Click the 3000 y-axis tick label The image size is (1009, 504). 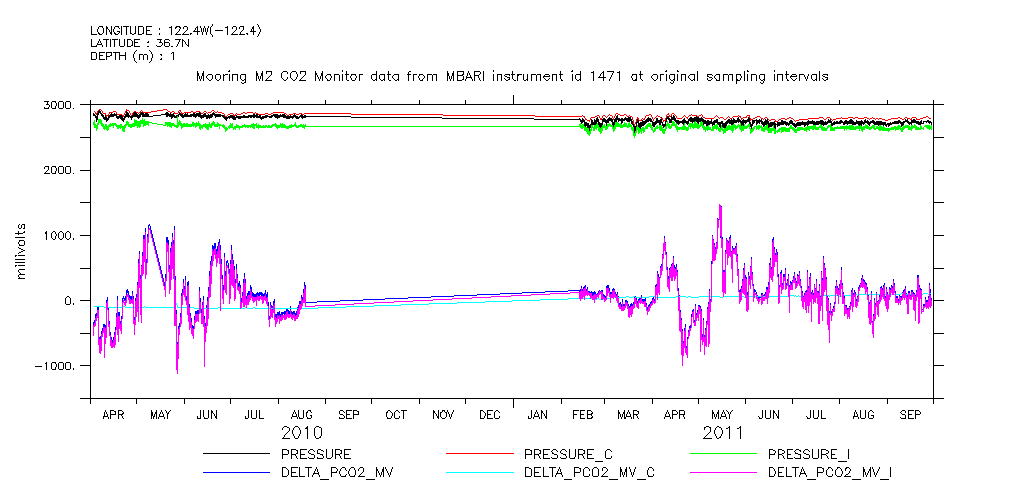59,106
